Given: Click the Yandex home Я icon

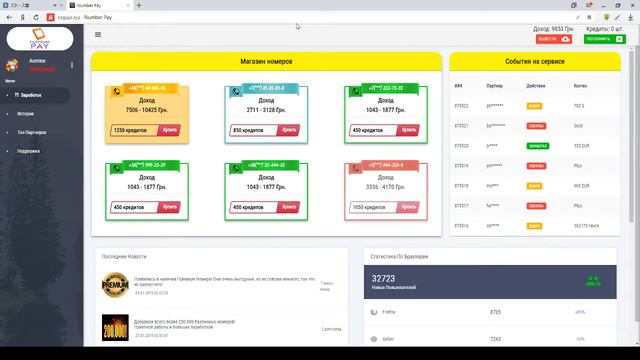Looking at the screenshot, I should [x=23, y=18].
